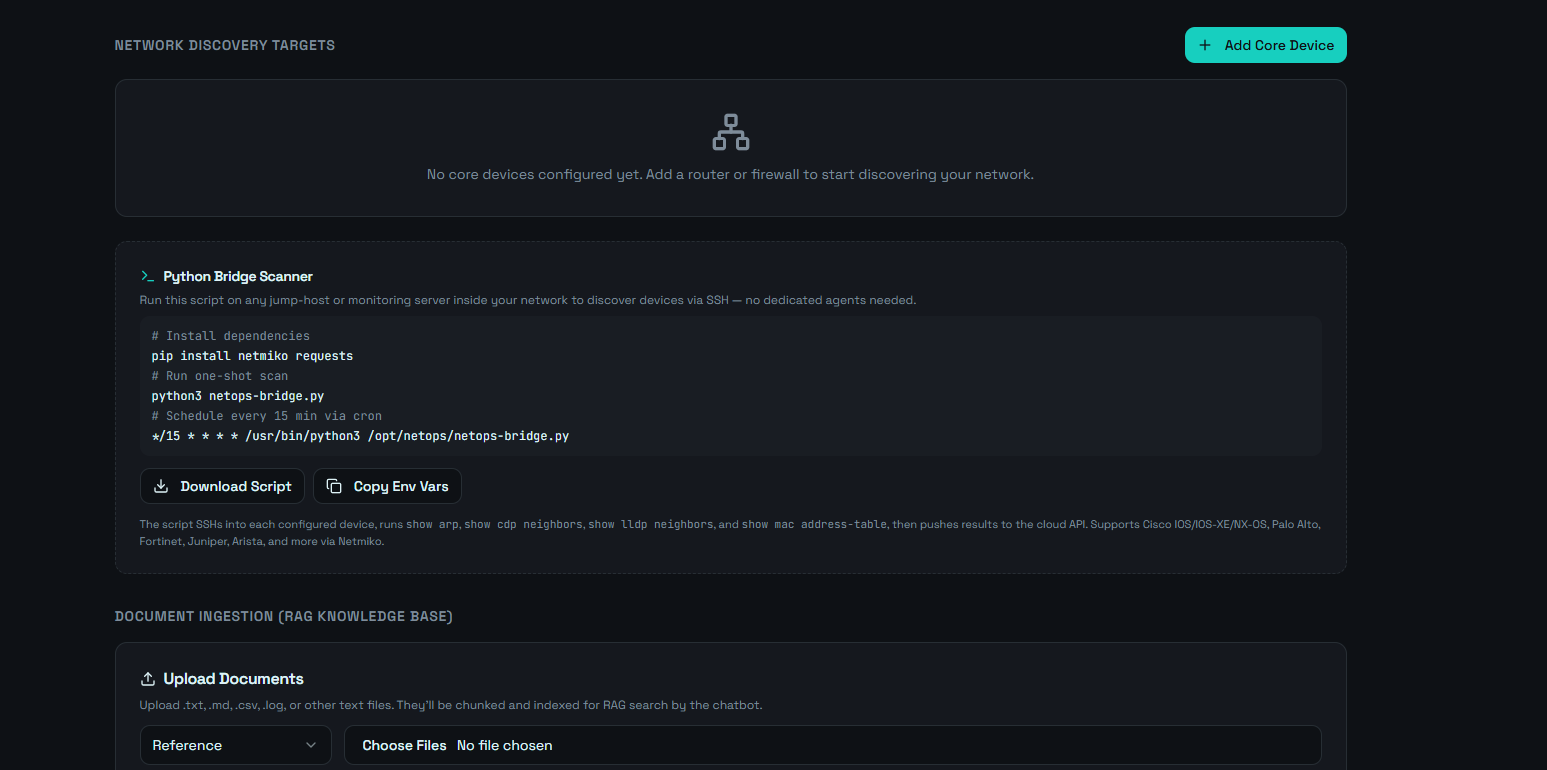
Task: Click the show mac address-table inline code text
Action: 817,523
